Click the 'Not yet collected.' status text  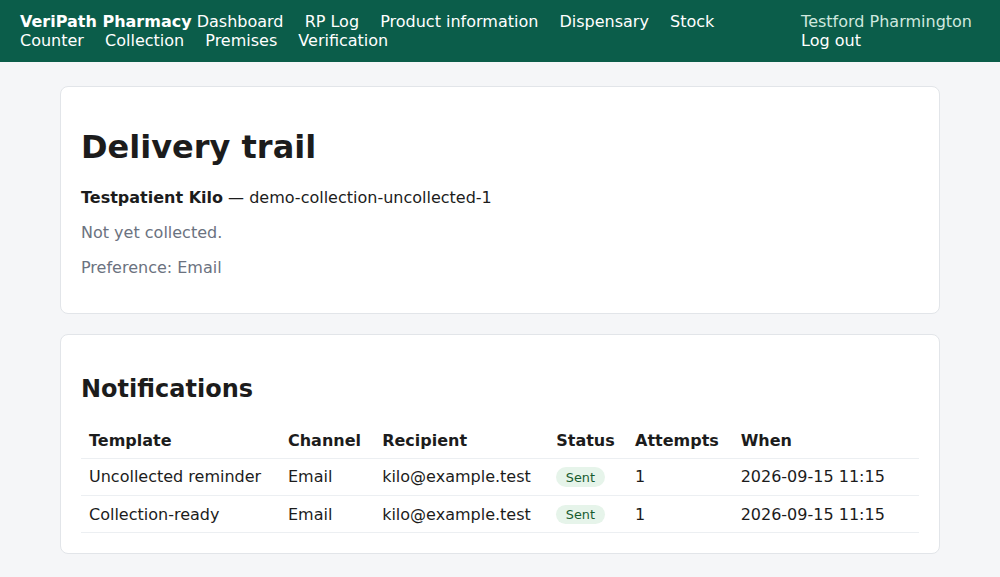click(x=152, y=233)
